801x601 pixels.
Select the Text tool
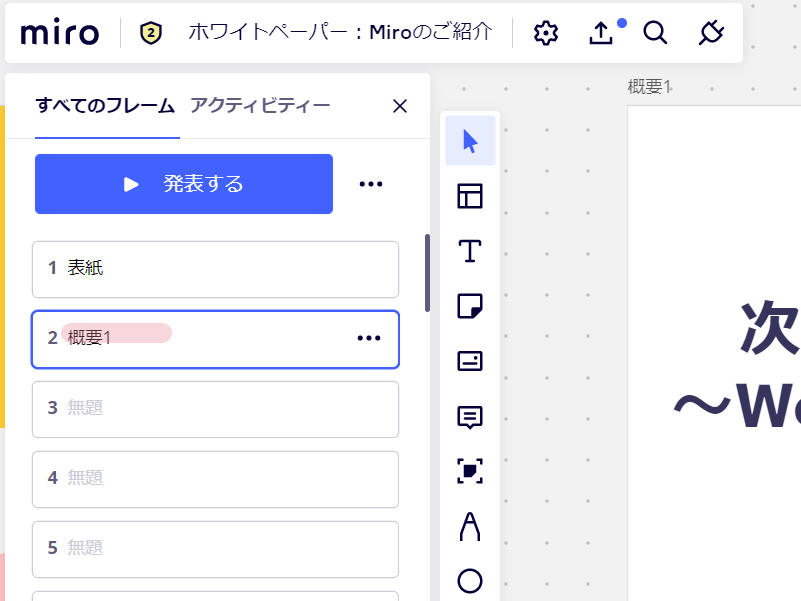click(x=470, y=251)
